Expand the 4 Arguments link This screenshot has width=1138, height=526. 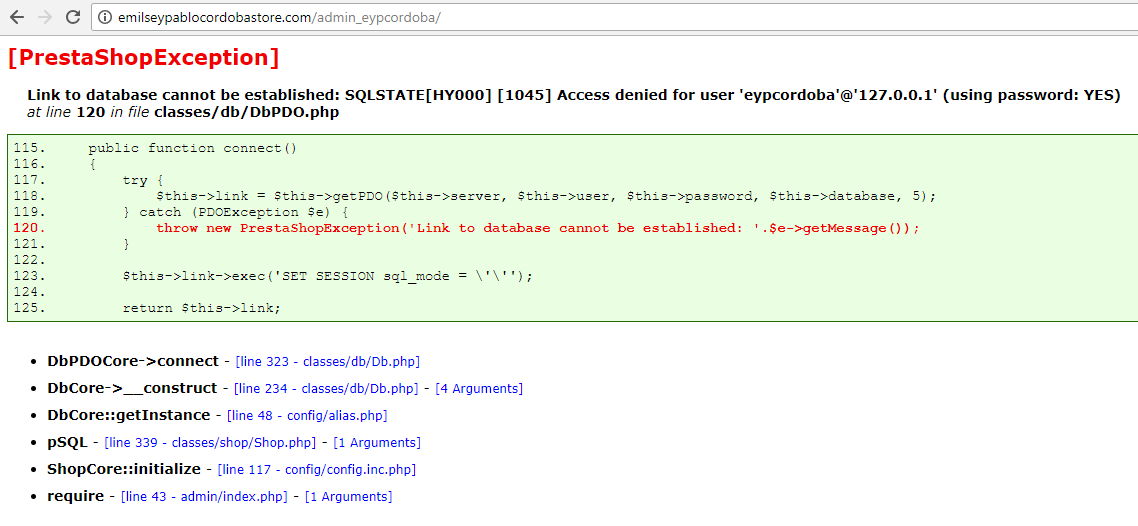pyautogui.click(x=479, y=388)
